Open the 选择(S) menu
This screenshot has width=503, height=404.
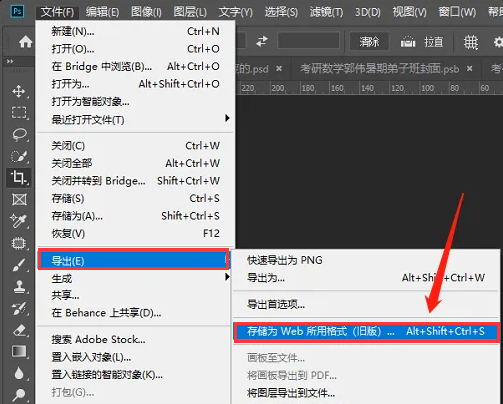(x=281, y=12)
